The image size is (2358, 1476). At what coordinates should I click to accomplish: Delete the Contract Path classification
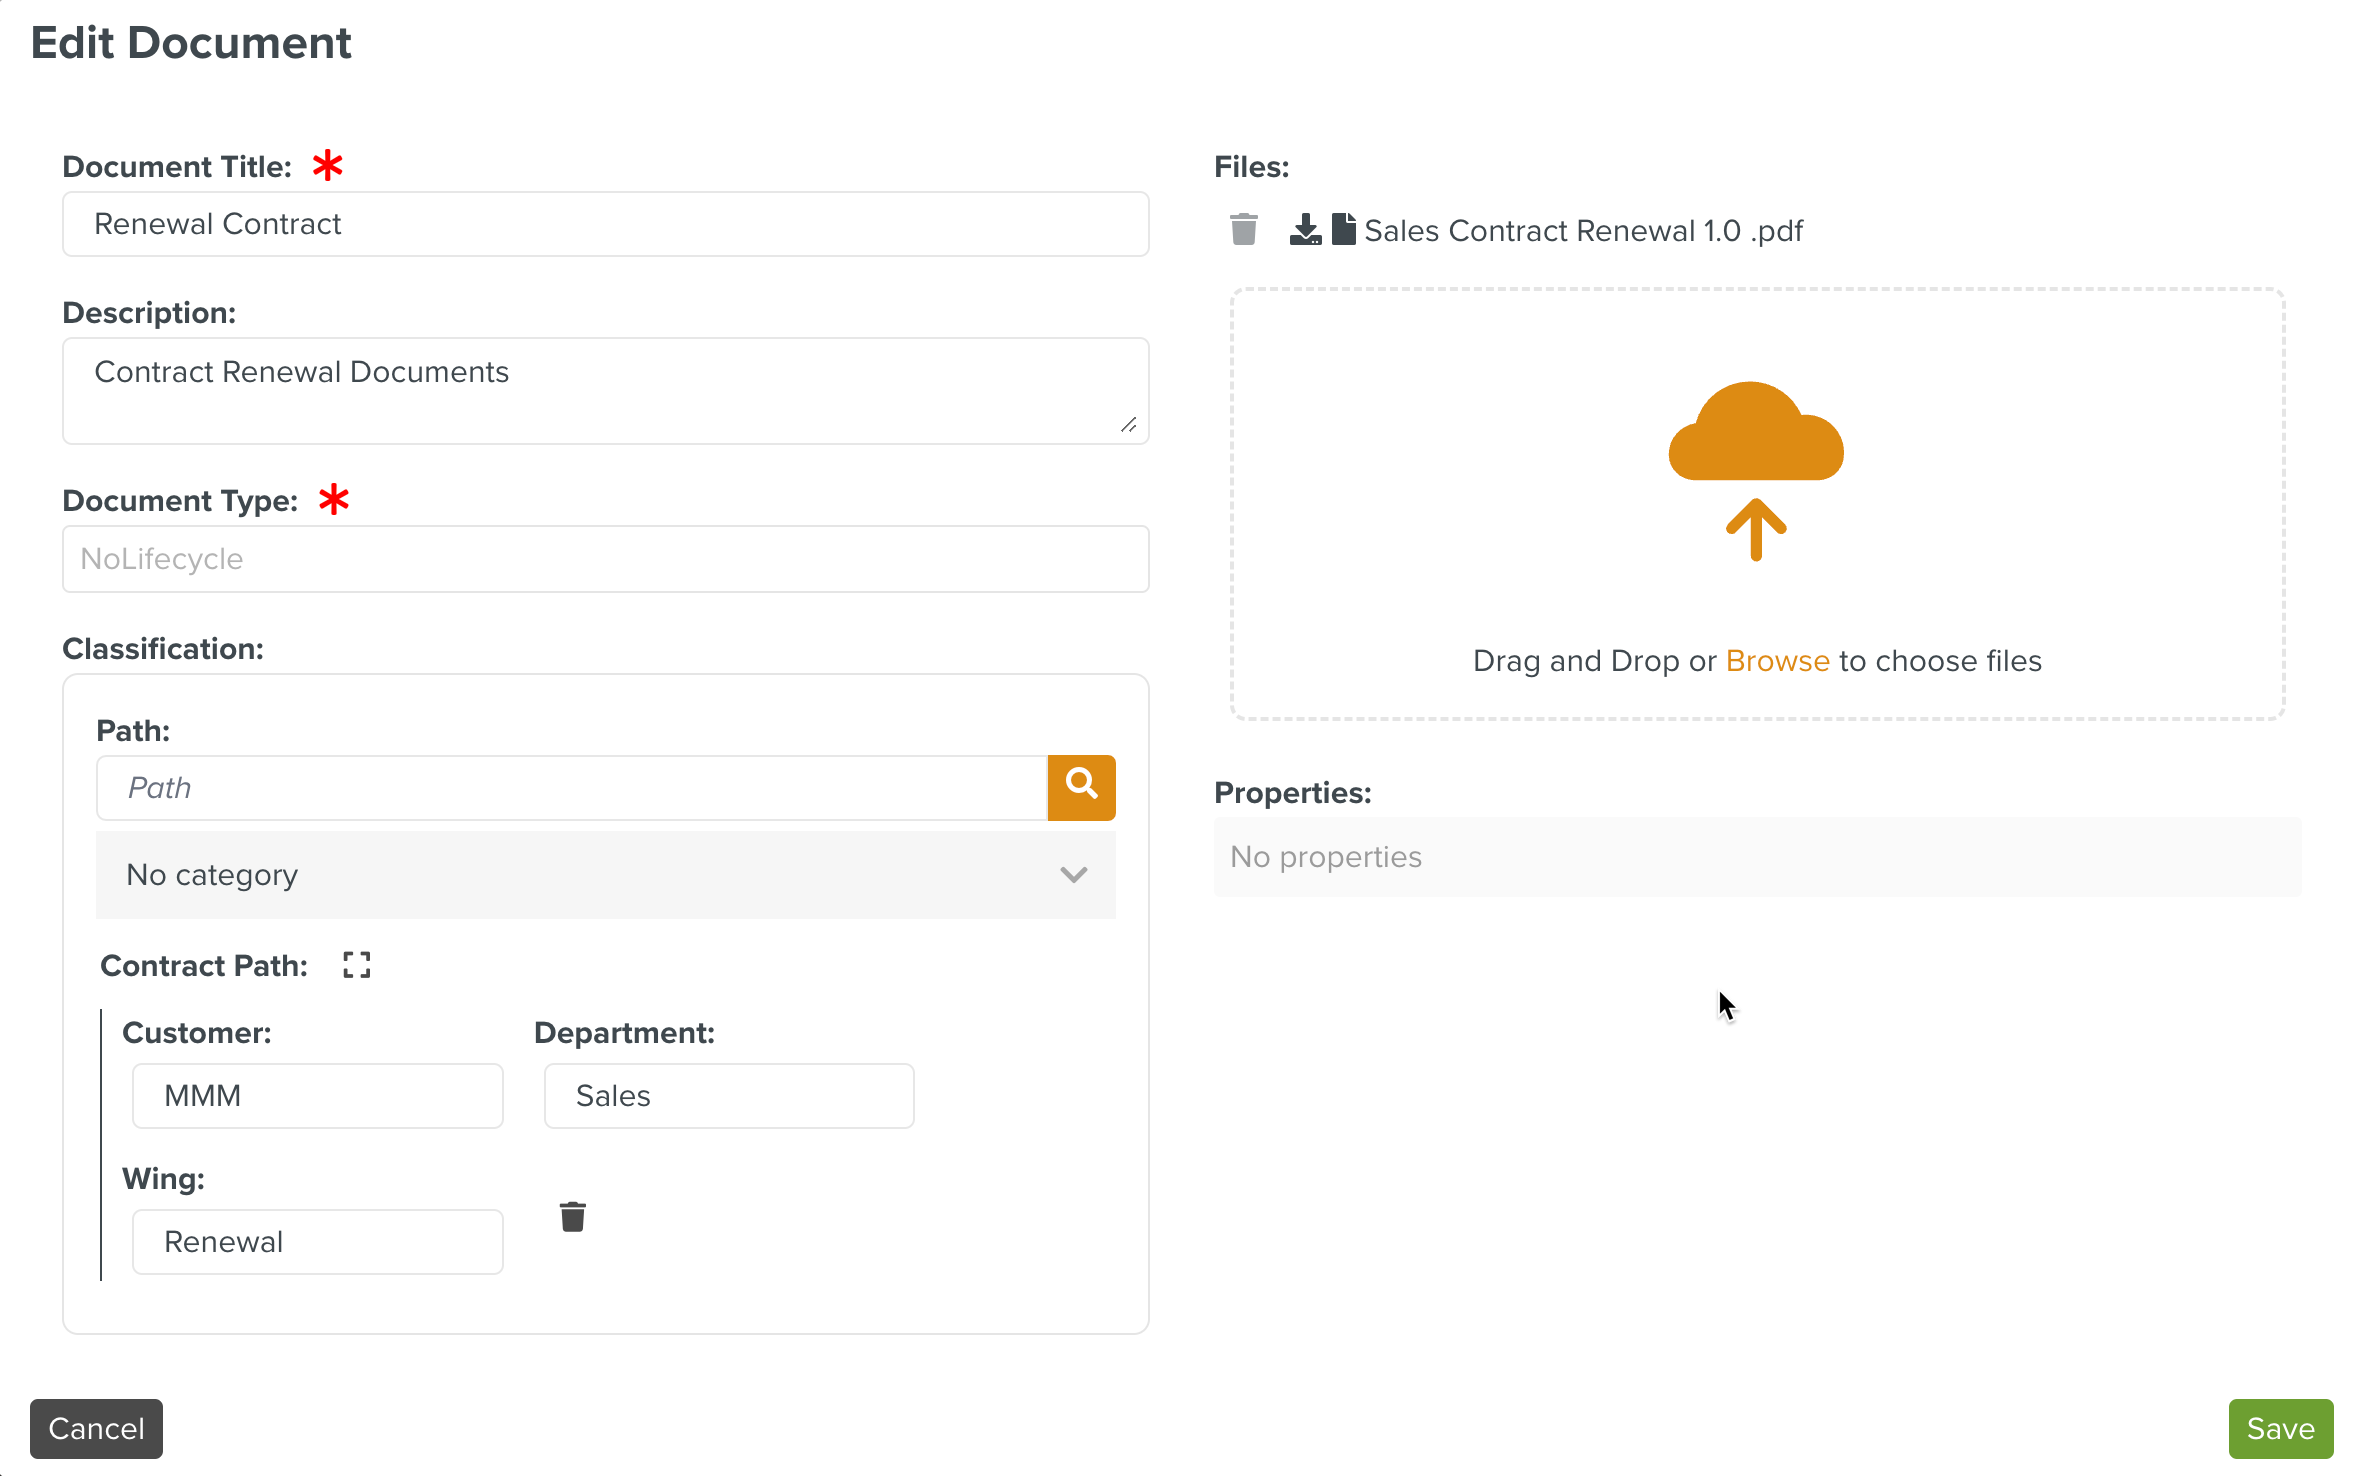[x=572, y=1217]
